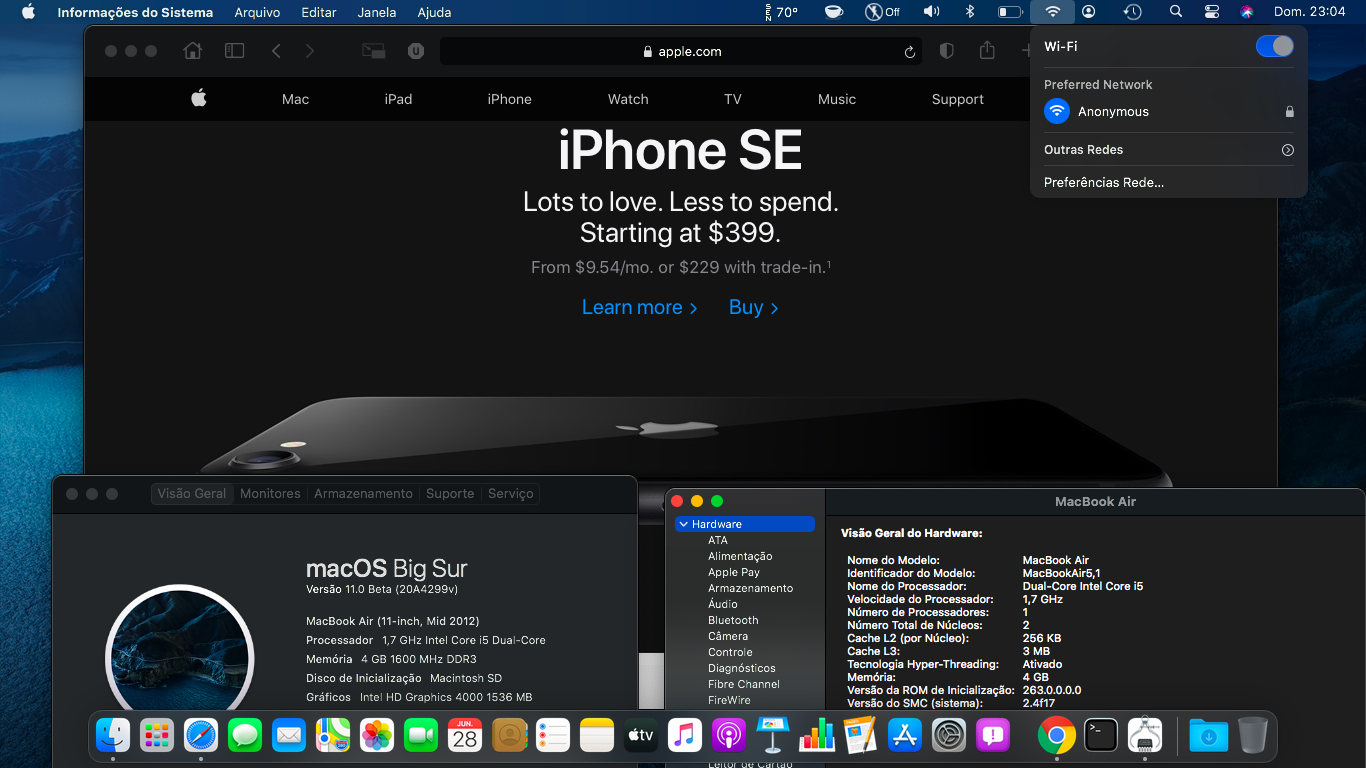Viewport: 1366px width, 768px height.
Task: Open Siri from the menu bar
Action: (1247, 12)
